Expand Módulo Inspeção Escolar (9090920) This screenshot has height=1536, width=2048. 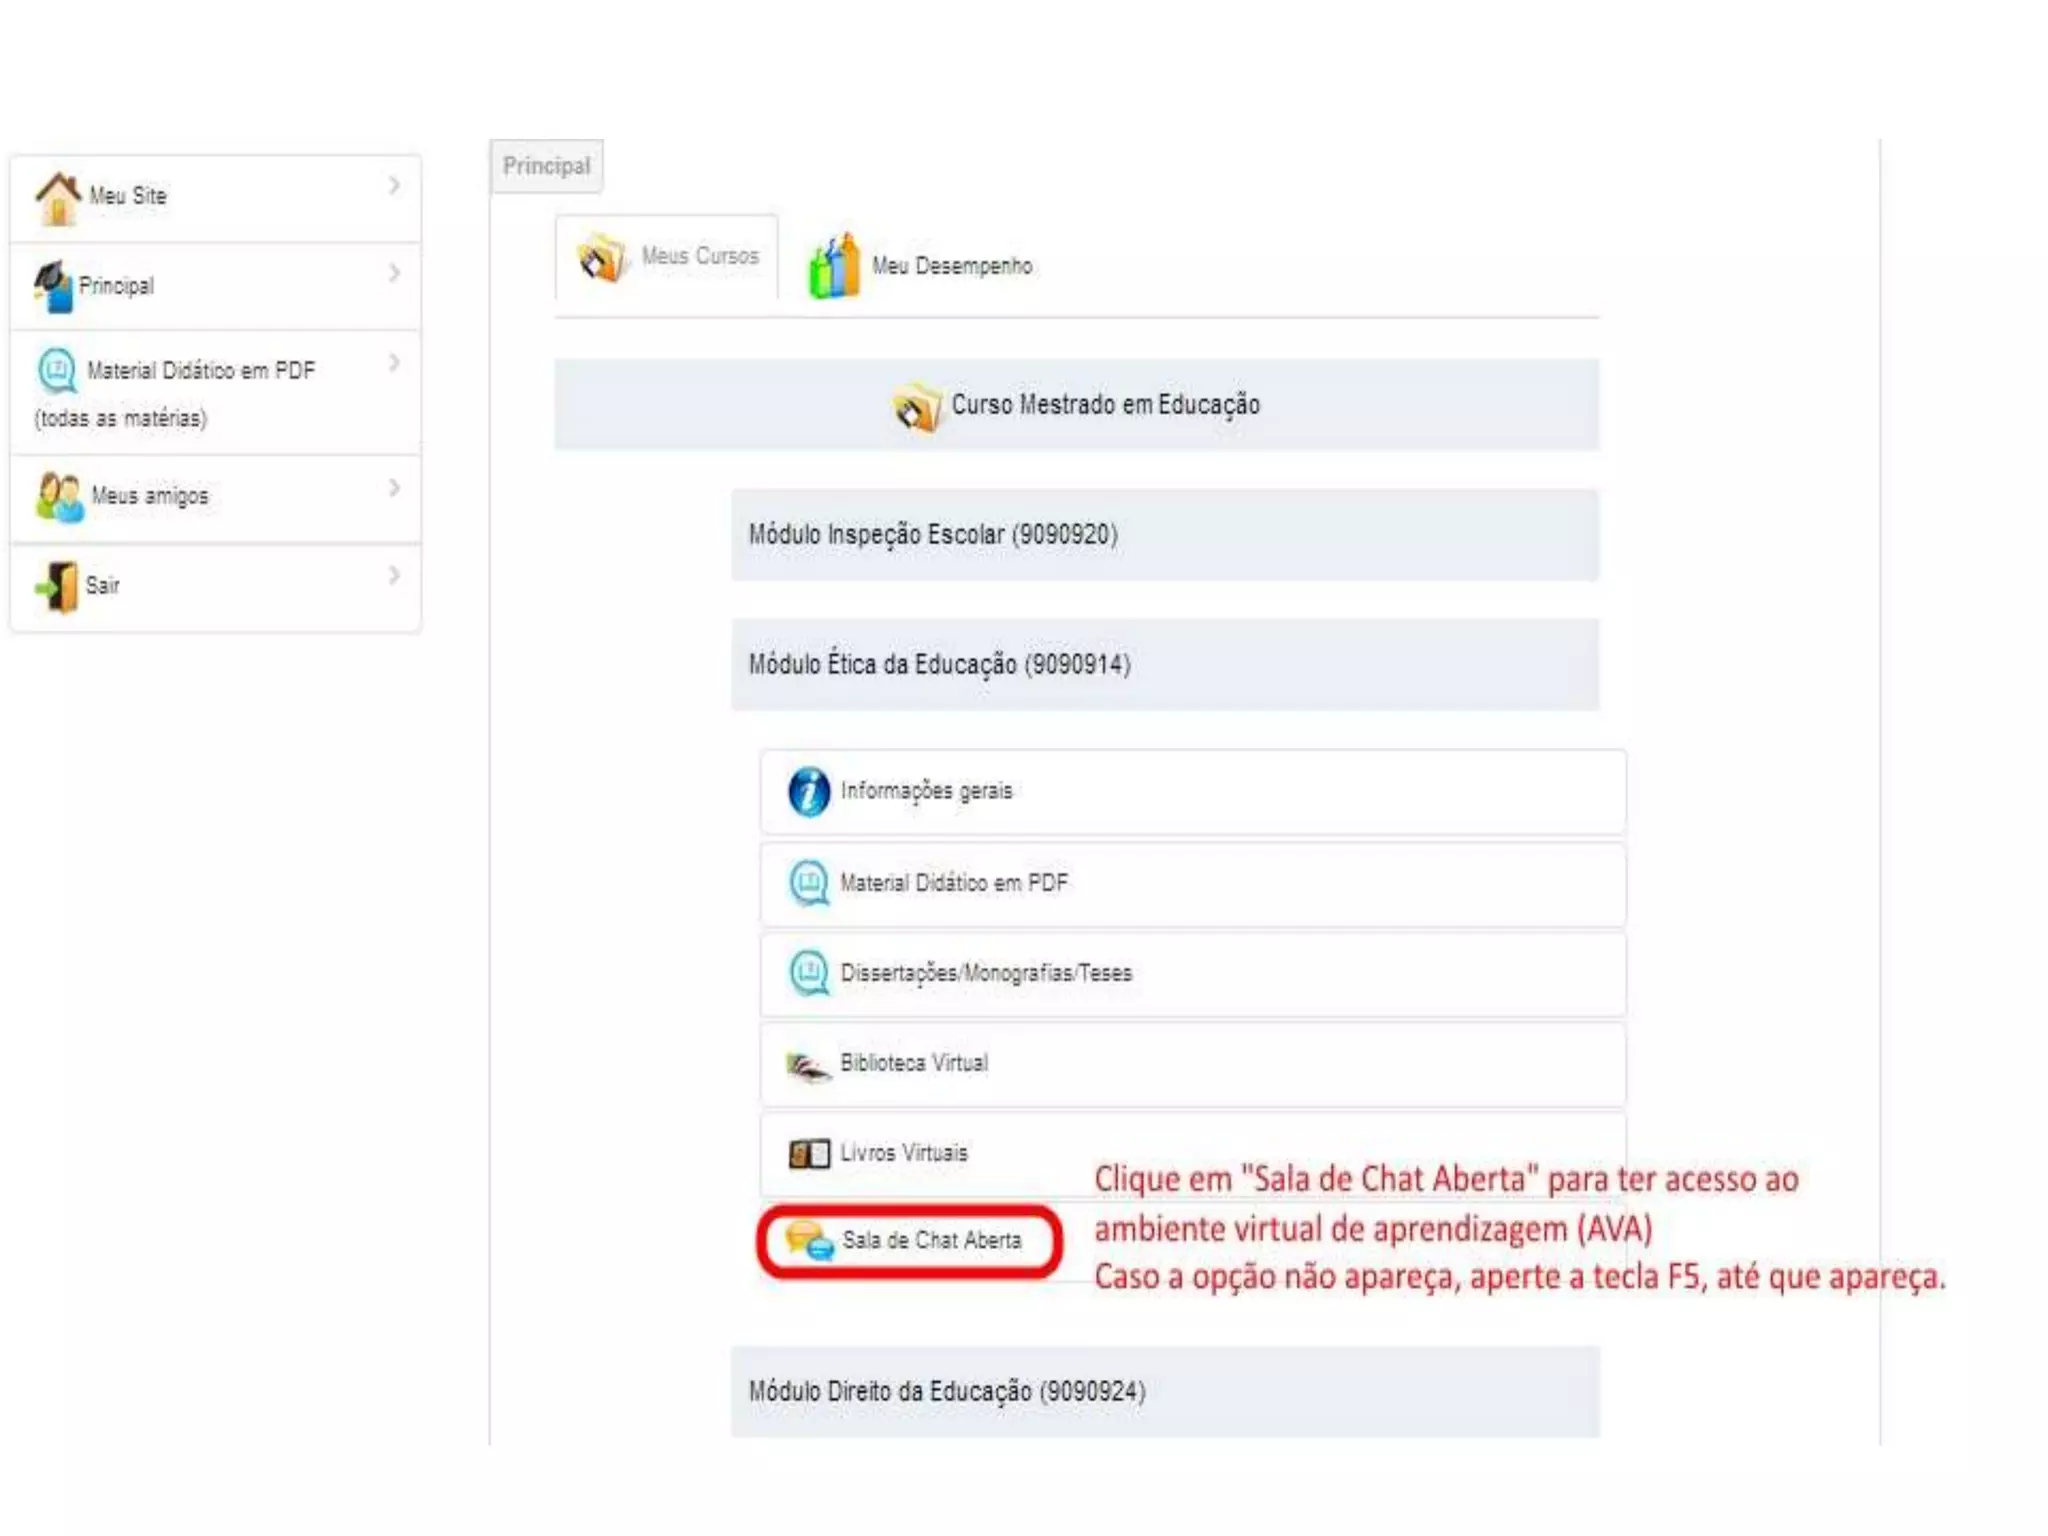coord(1165,535)
